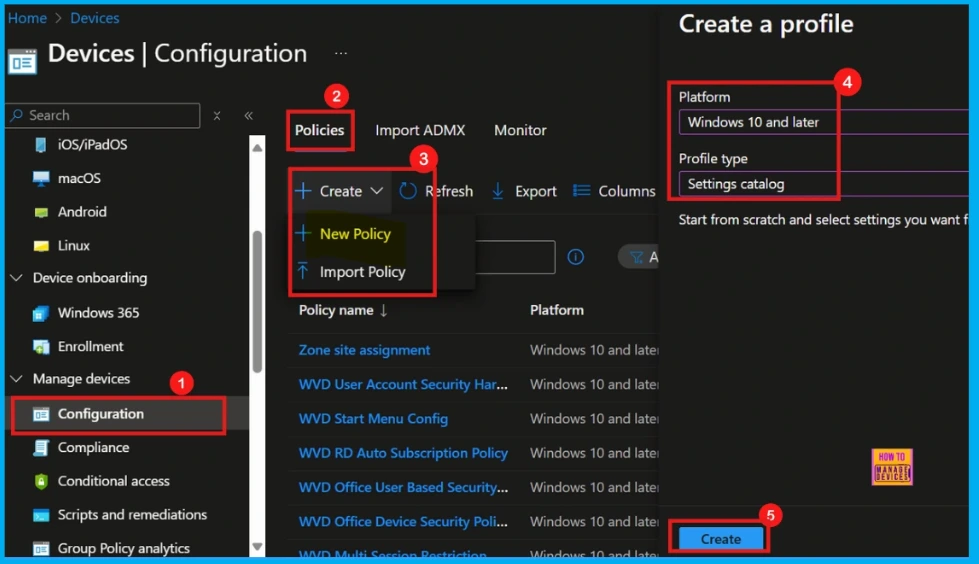Switch to the Policies tab
Image resolution: width=979 pixels, height=564 pixels.
click(320, 131)
